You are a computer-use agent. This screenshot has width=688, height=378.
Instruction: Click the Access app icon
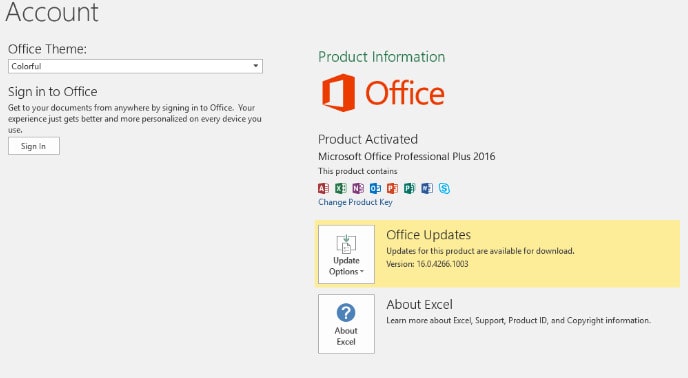tap(323, 188)
